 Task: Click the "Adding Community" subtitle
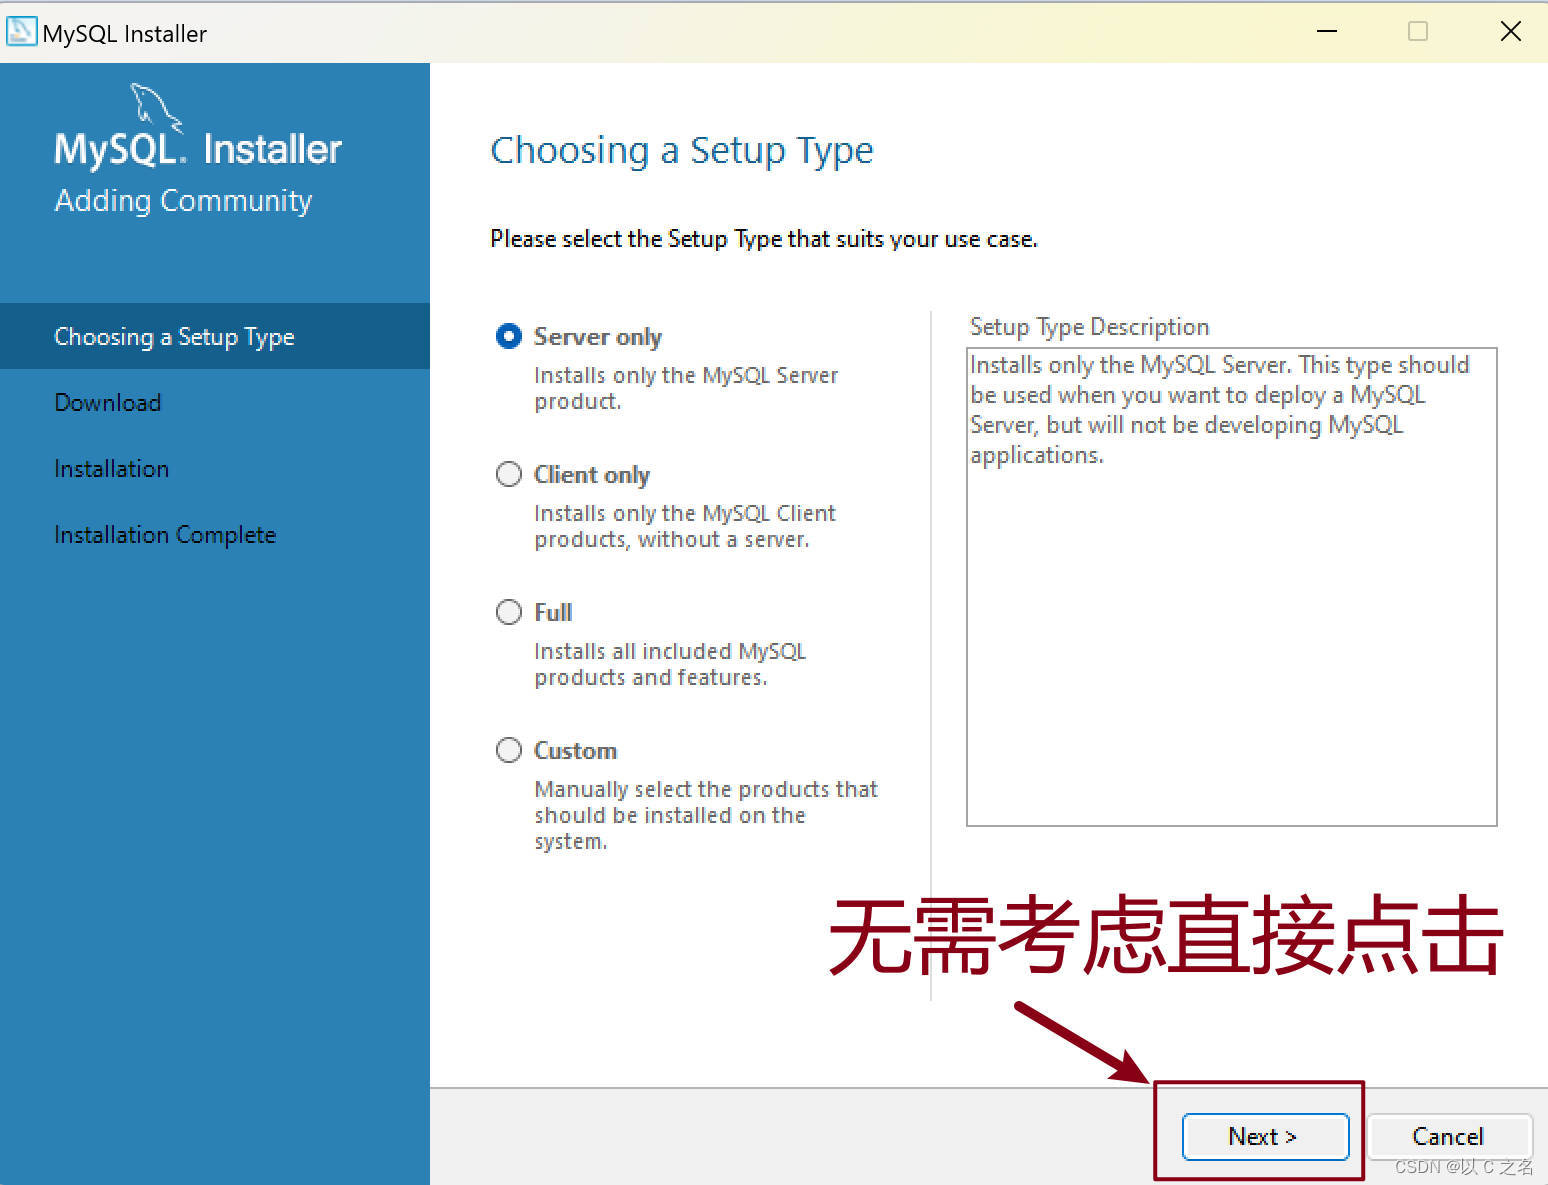click(x=183, y=201)
